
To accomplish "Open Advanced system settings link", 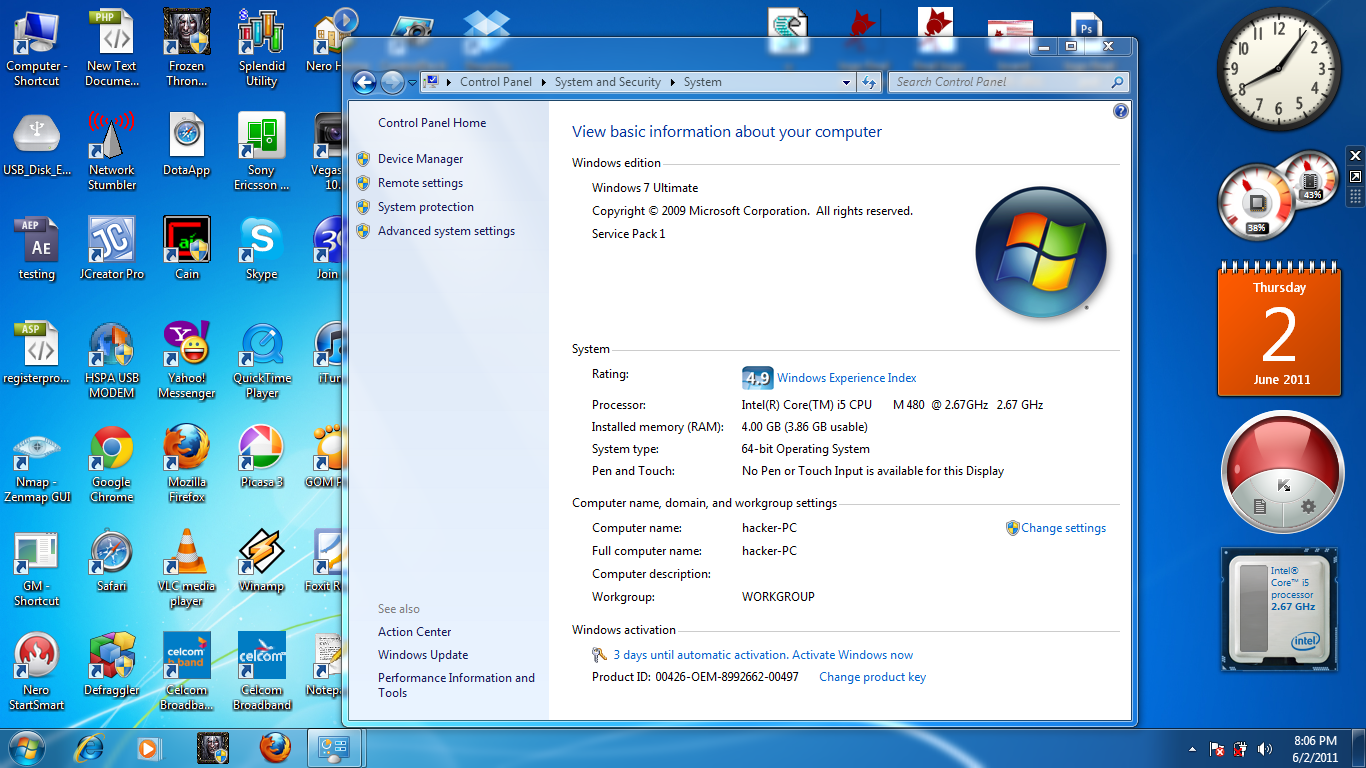I will (x=446, y=231).
